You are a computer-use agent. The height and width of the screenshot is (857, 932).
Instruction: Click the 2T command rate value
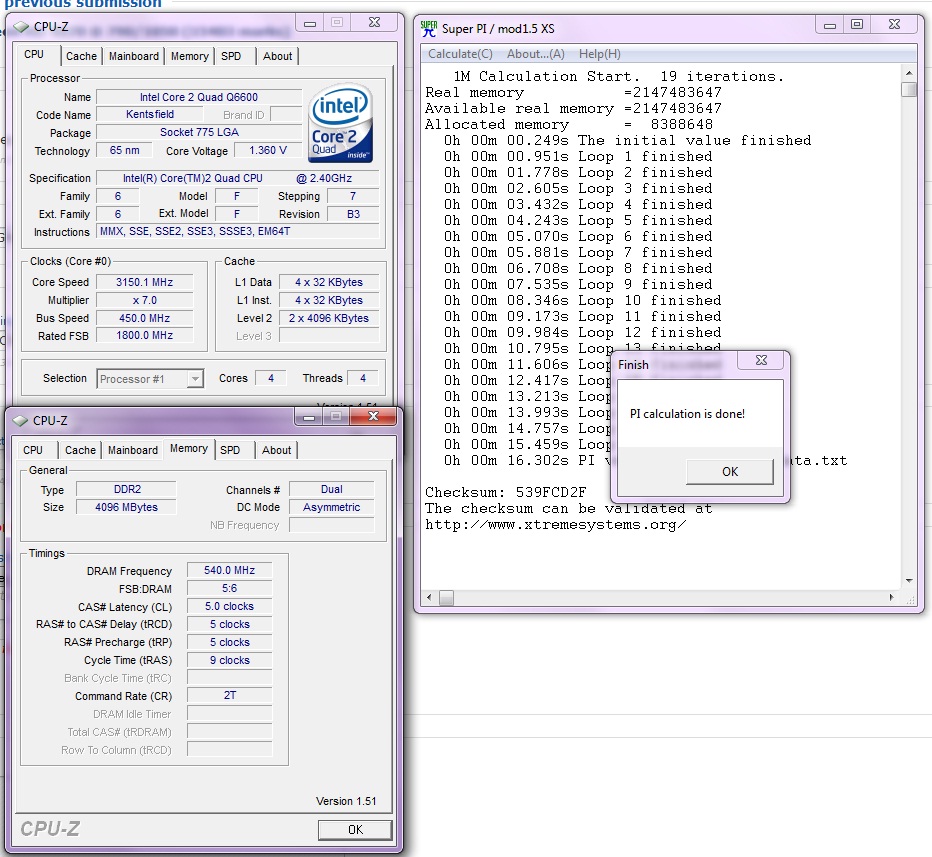(x=229, y=695)
